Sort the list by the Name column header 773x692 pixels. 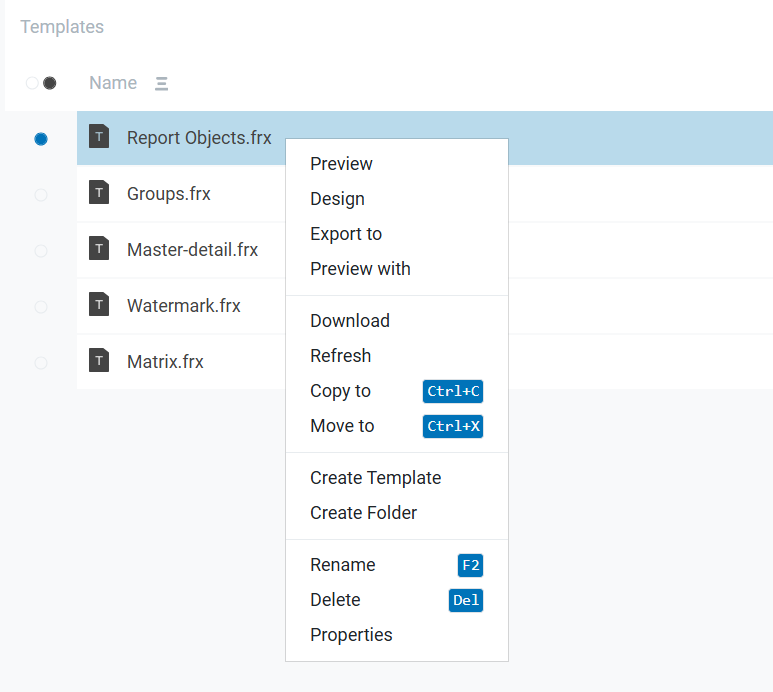point(113,83)
